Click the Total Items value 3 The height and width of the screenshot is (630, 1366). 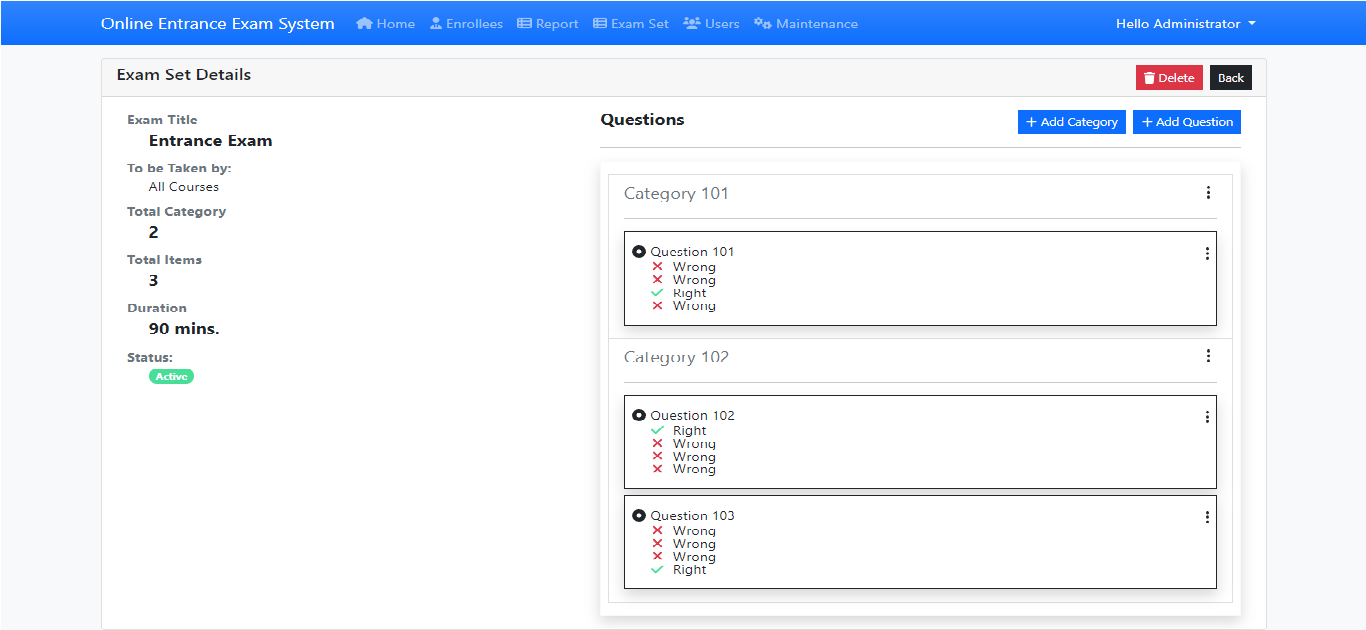coord(154,281)
